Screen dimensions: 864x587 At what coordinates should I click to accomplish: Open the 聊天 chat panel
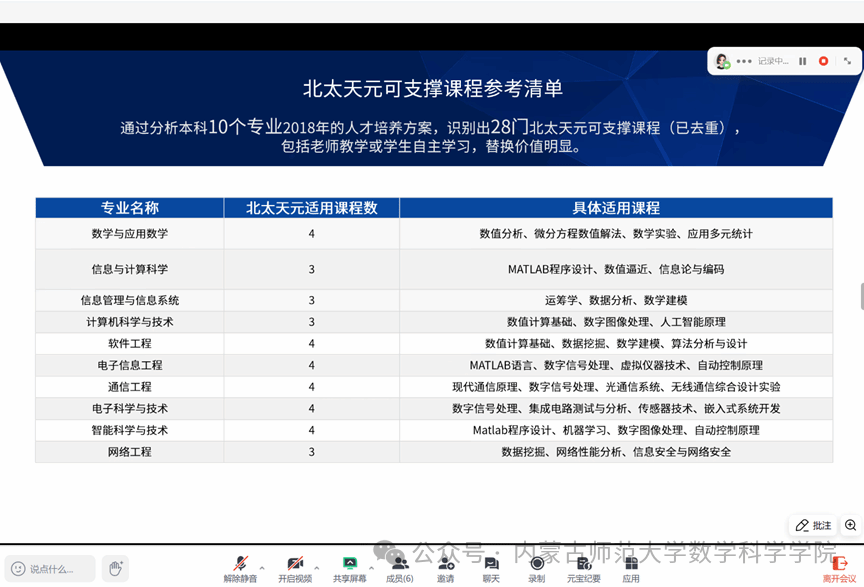(491, 565)
